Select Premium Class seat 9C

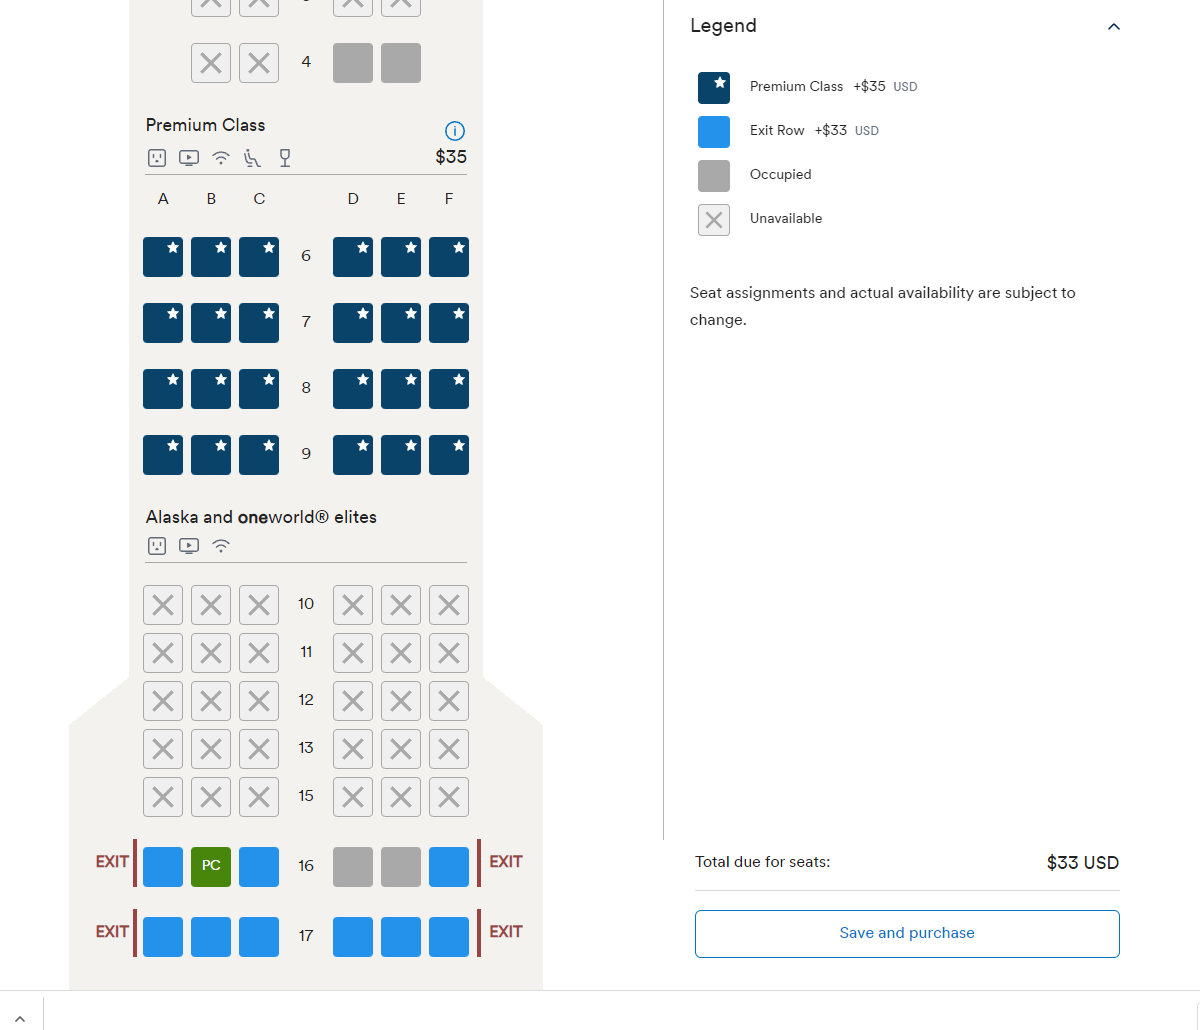[x=259, y=455]
